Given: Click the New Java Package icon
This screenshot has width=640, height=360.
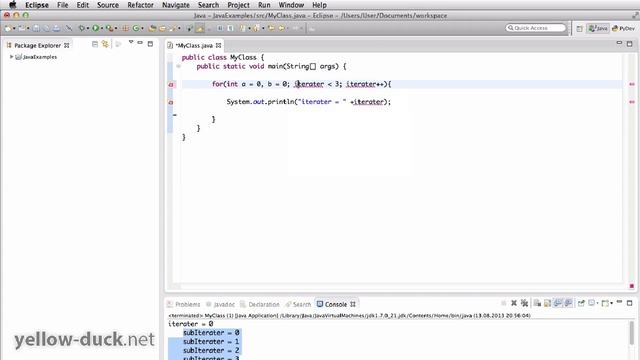Looking at the screenshot, I should click(x=125, y=29).
